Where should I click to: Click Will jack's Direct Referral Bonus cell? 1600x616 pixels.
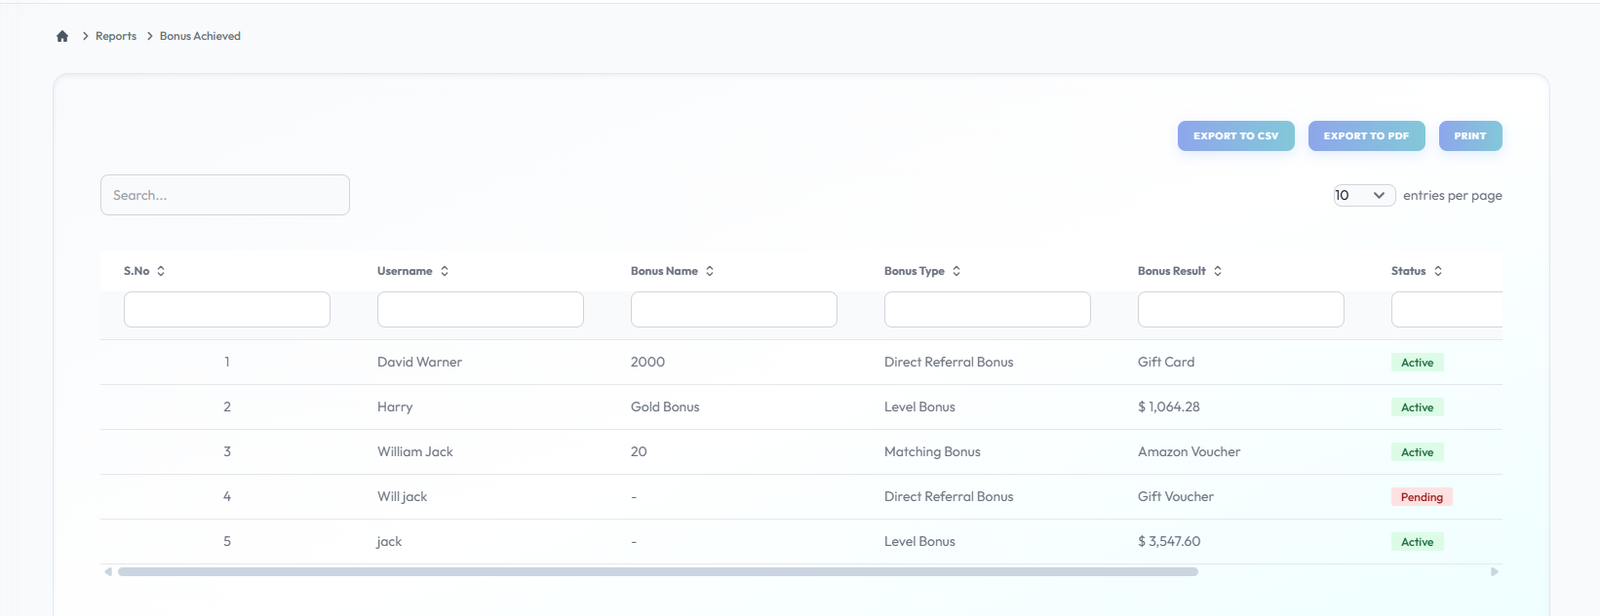(949, 497)
